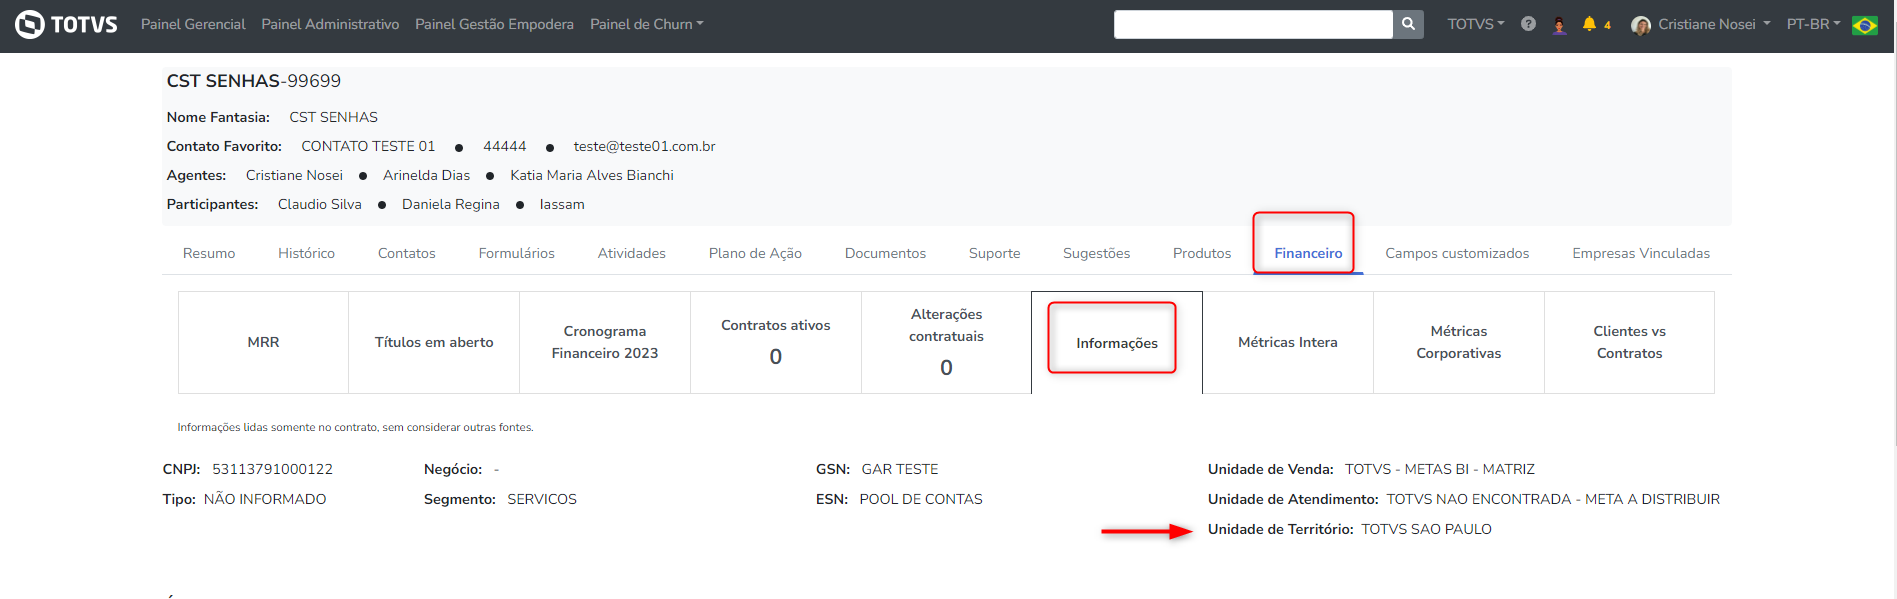
Task: Click agent Katia Maria Alves Bianchi
Action: (x=592, y=175)
